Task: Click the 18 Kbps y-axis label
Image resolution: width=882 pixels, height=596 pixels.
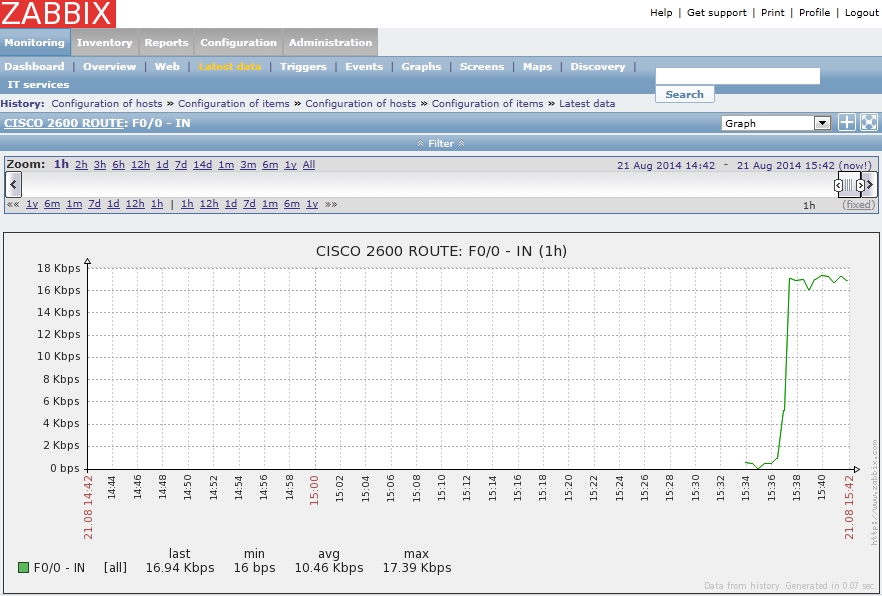Action: tap(58, 268)
